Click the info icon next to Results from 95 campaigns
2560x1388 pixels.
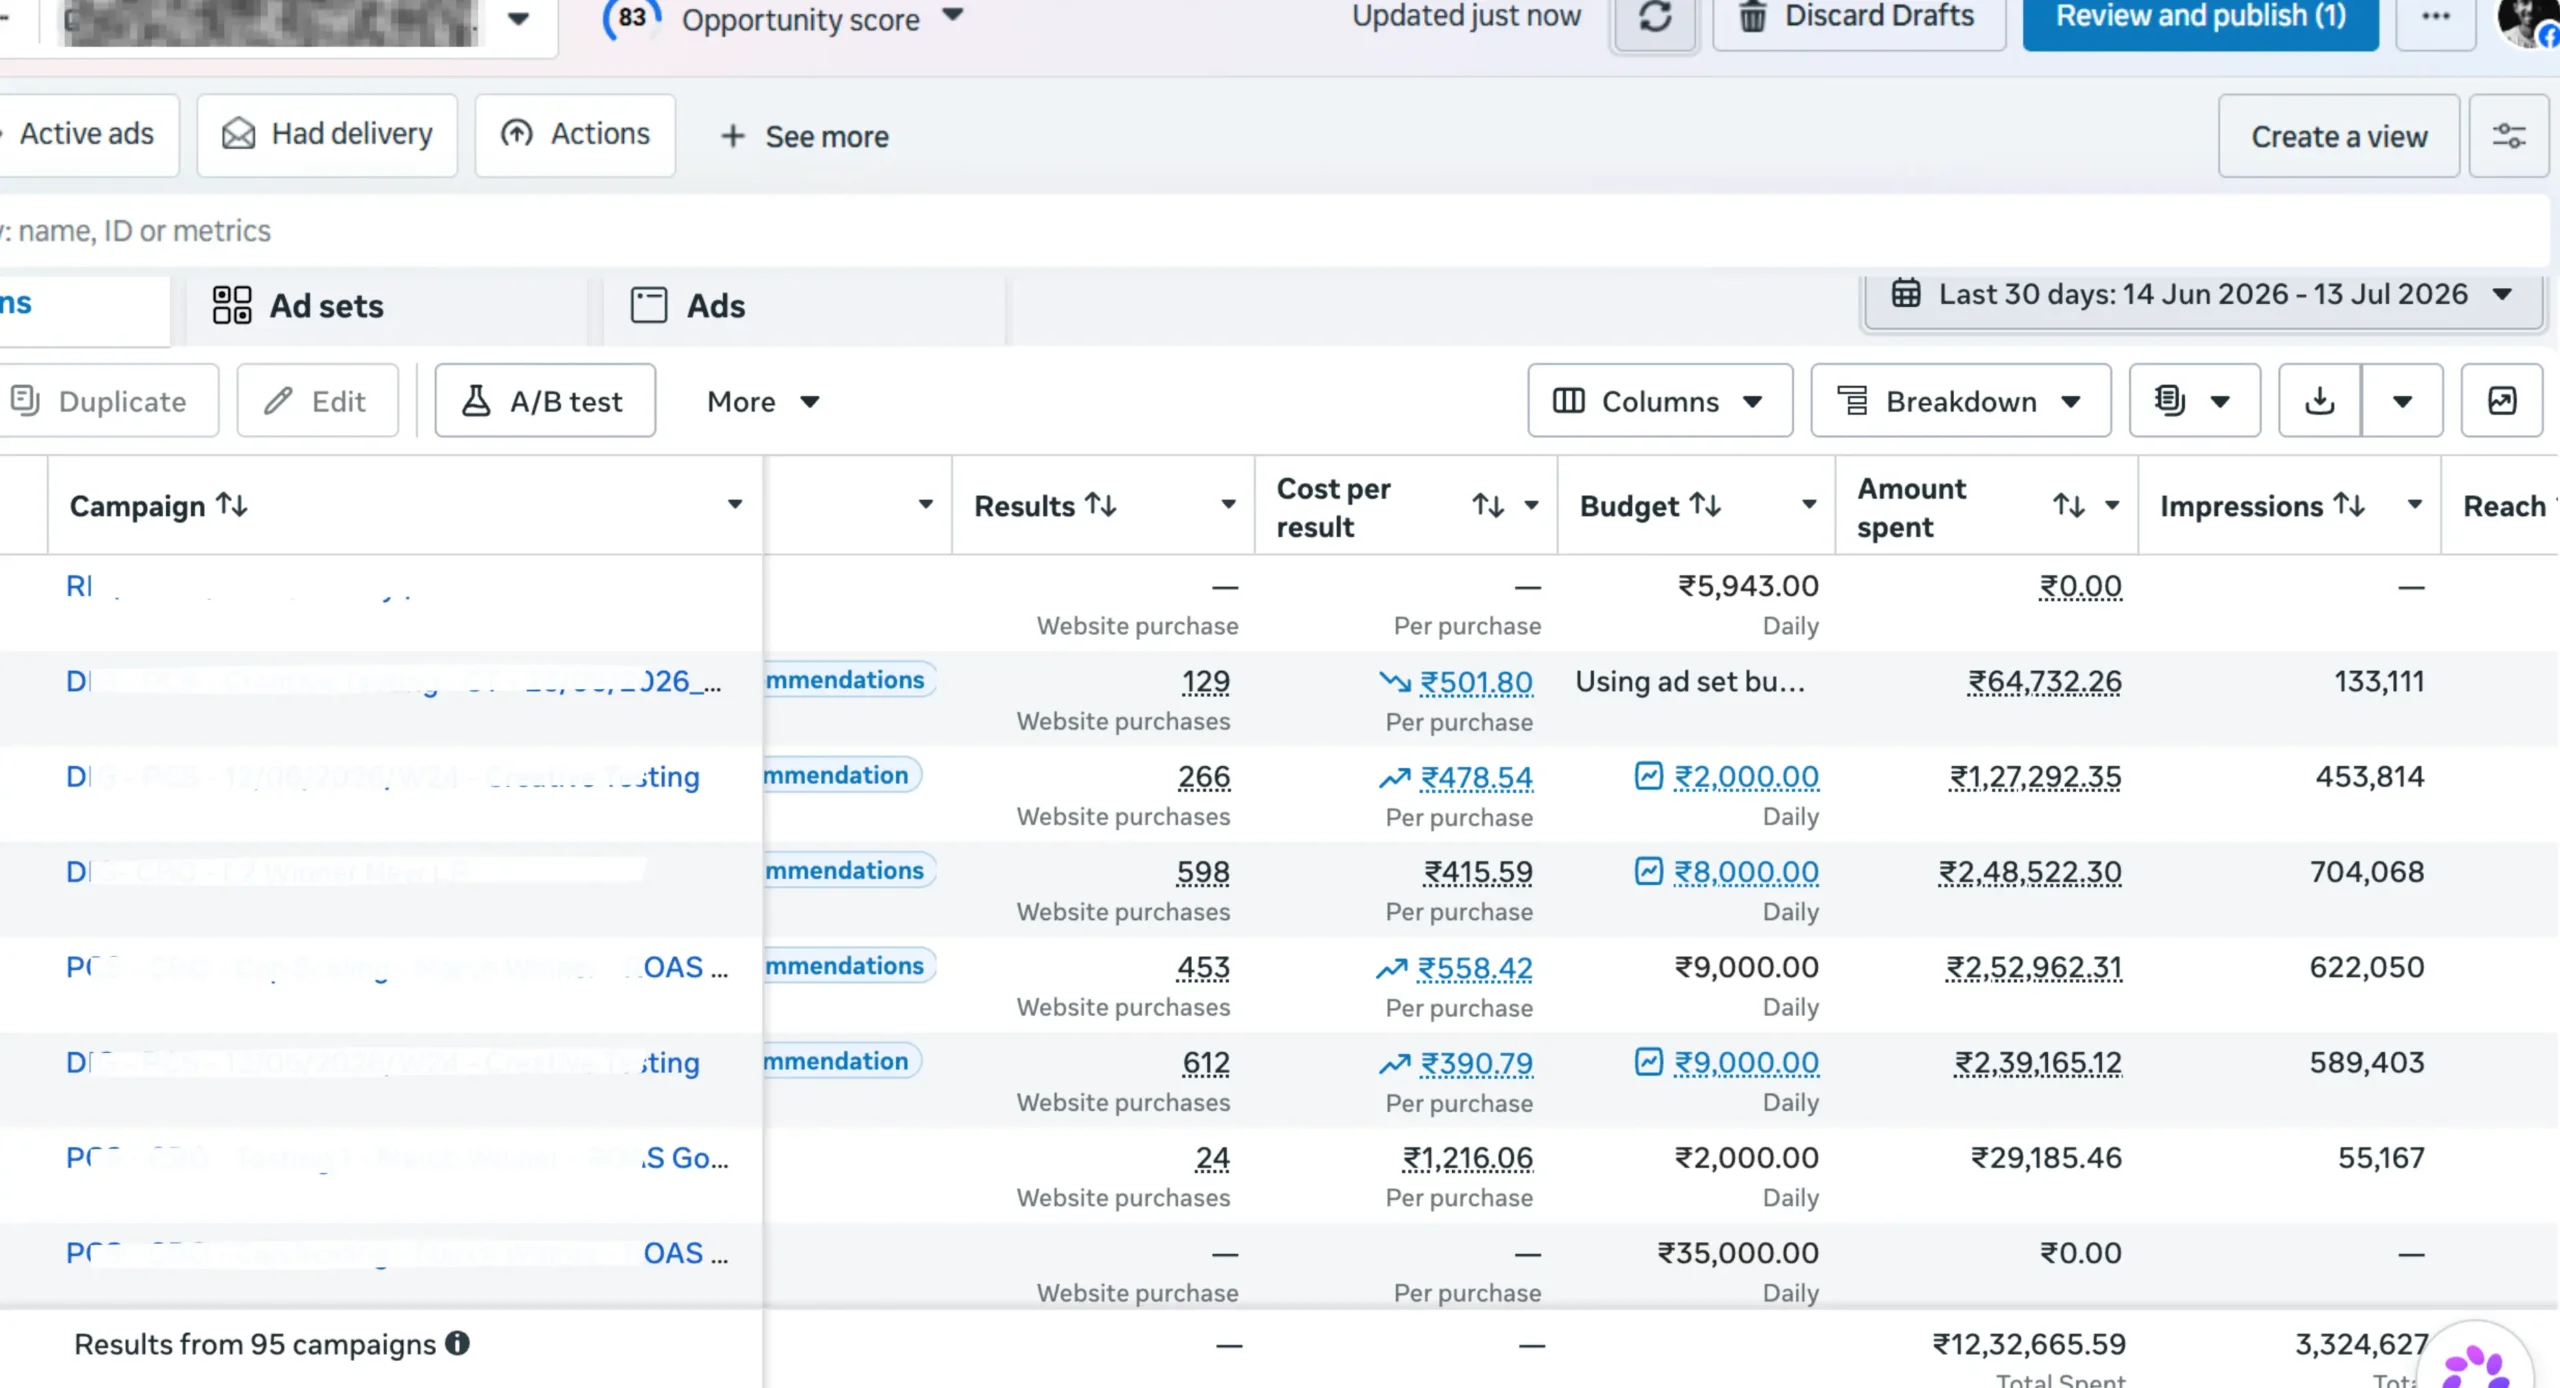click(x=457, y=1343)
